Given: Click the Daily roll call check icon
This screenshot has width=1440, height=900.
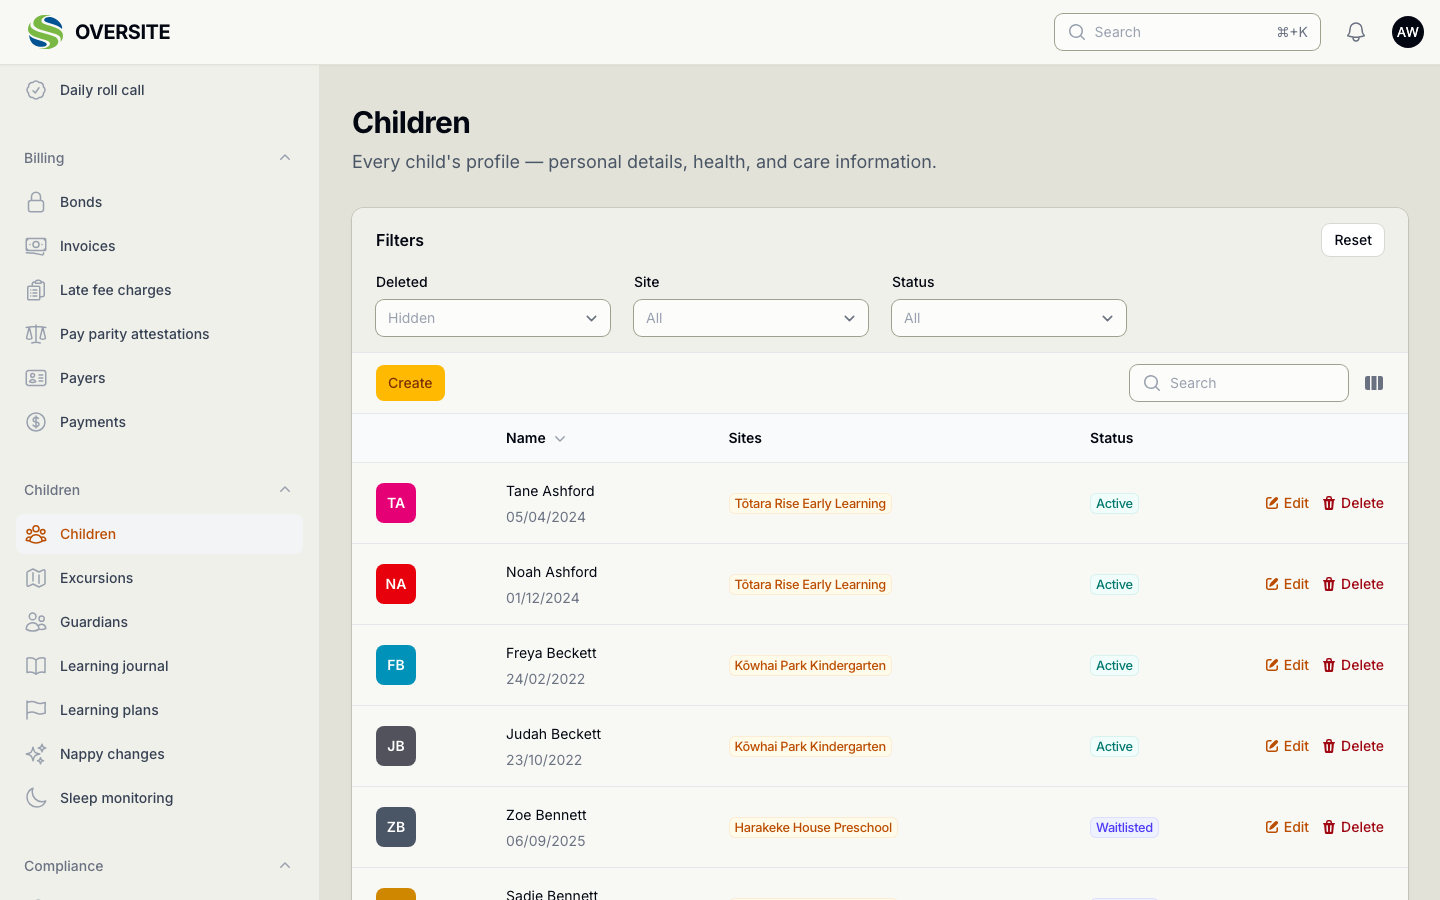Looking at the screenshot, I should point(36,90).
